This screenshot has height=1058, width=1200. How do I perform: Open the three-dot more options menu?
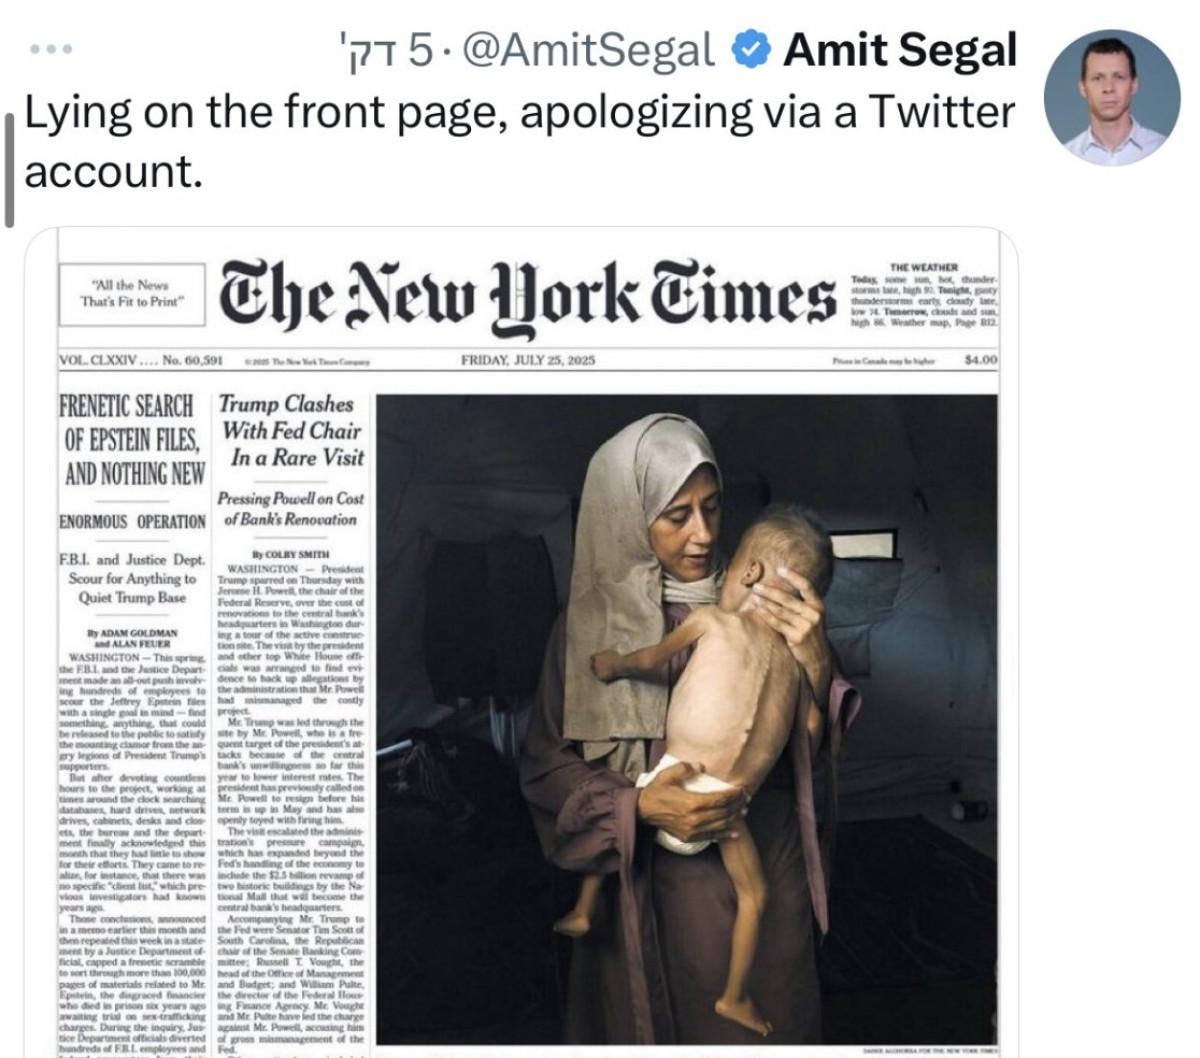pyautogui.click(x=50, y=48)
